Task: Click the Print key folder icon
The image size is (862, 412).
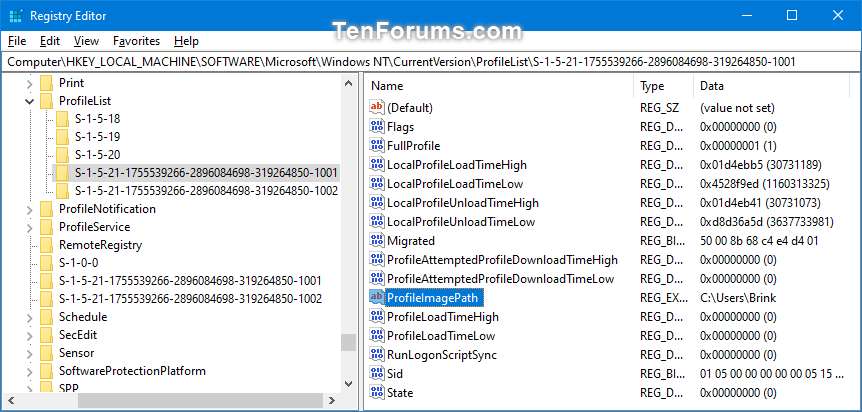Action: click(46, 83)
